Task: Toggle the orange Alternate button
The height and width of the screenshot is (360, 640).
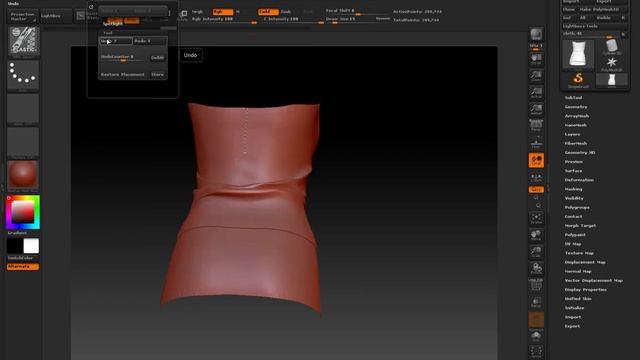Action: (x=23, y=267)
